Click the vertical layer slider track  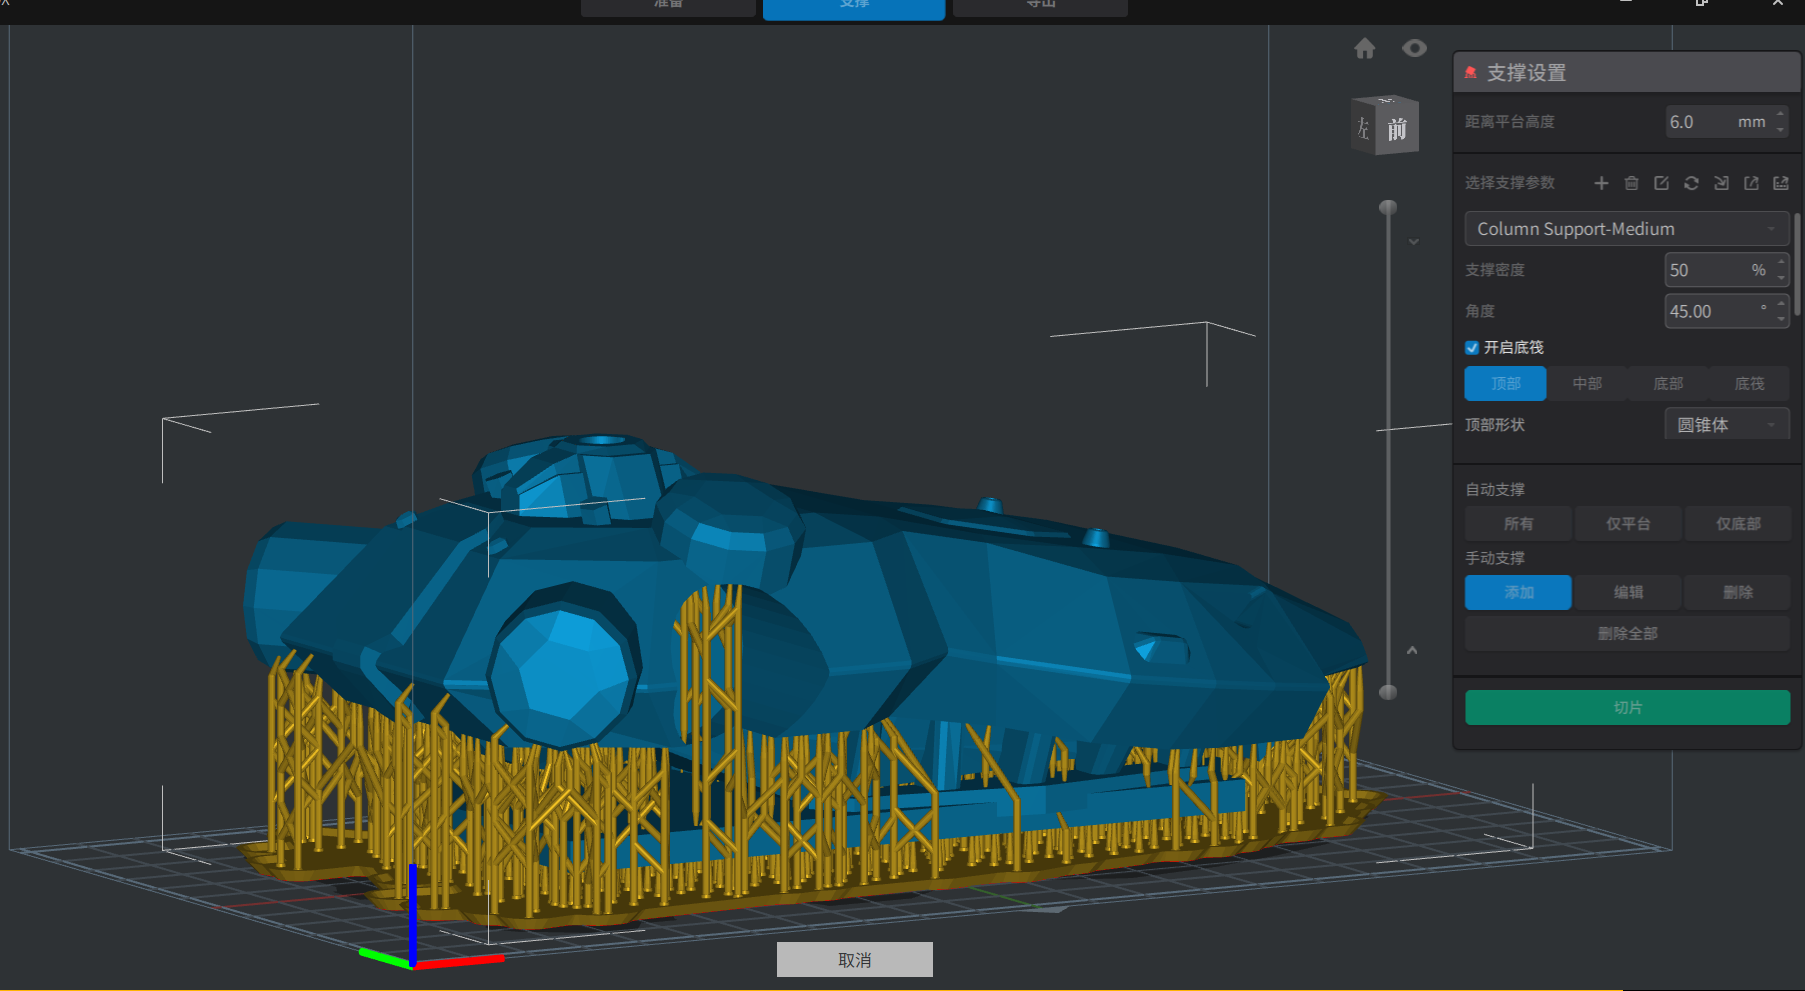pyautogui.click(x=1388, y=450)
